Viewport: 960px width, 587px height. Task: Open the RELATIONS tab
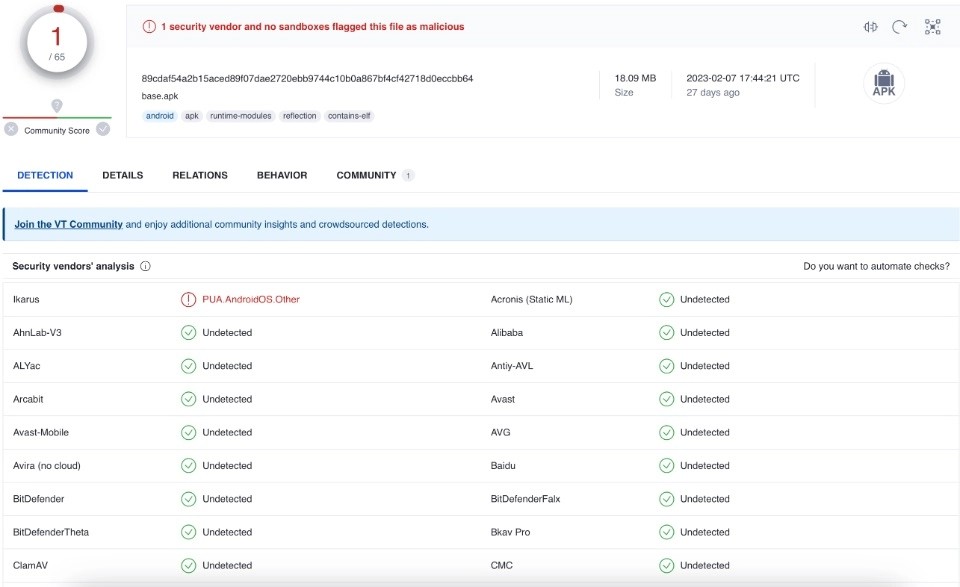[200, 175]
